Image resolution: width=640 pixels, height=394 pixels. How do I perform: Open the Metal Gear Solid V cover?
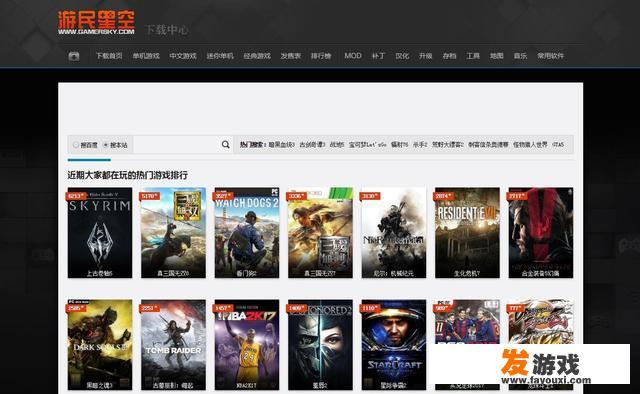pos(541,233)
